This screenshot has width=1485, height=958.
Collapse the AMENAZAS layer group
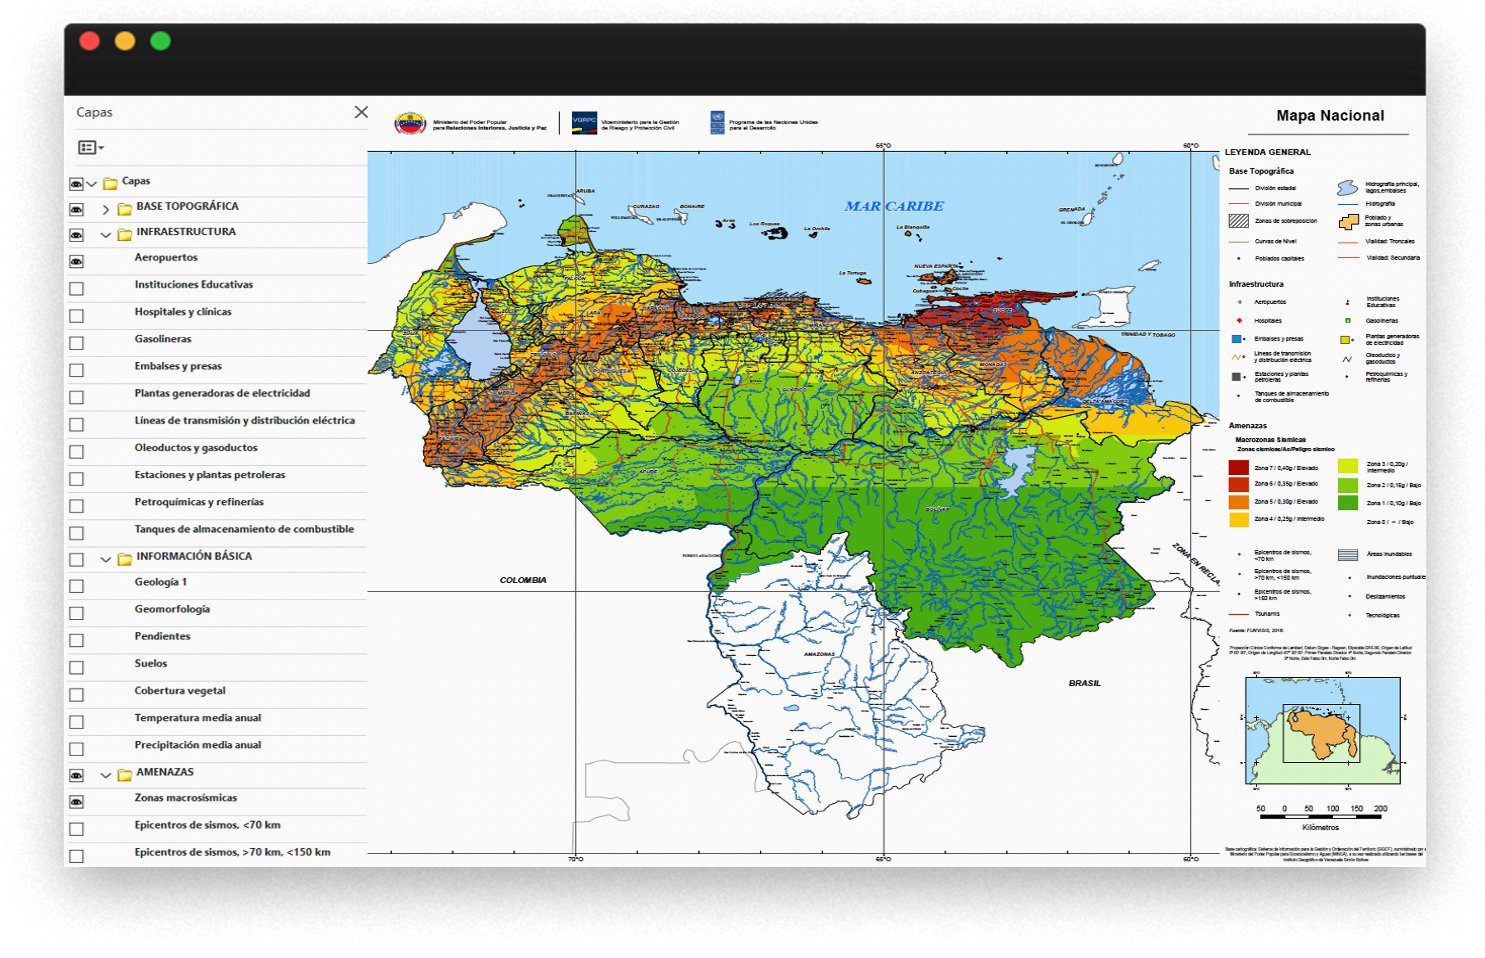pos(106,775)
